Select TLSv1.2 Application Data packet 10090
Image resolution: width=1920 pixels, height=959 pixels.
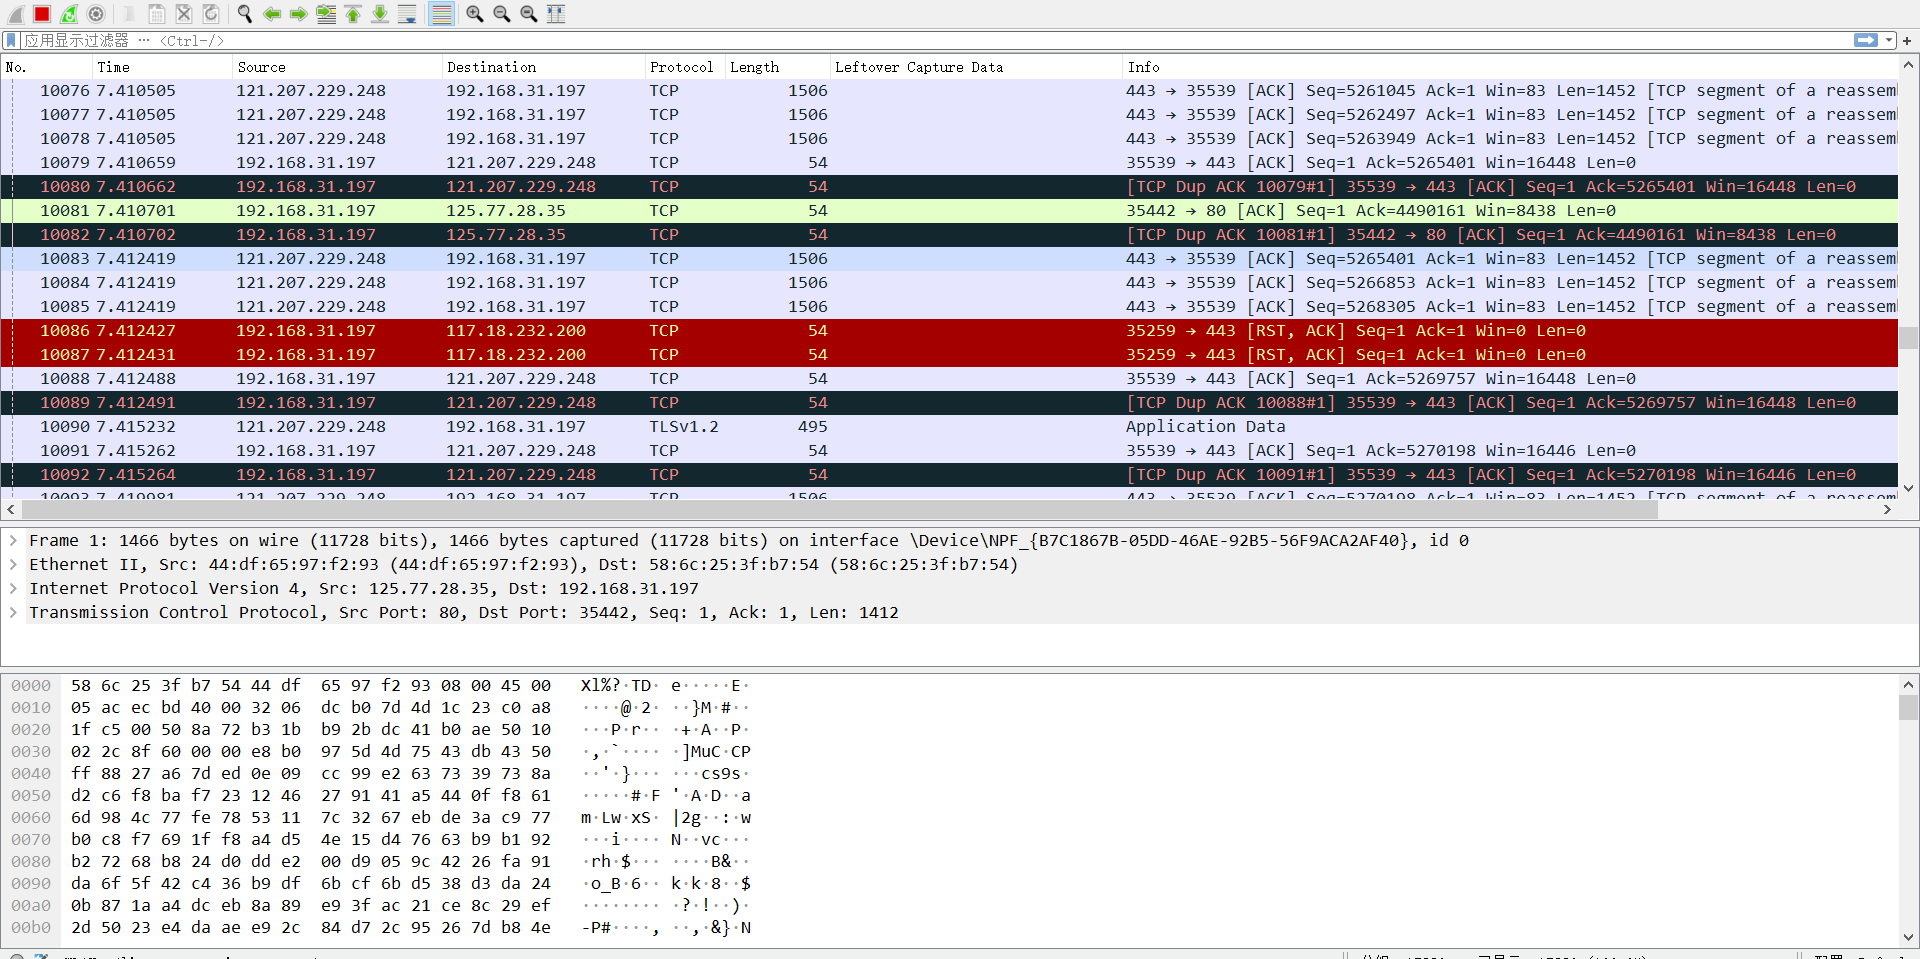[x=949, y=426]
